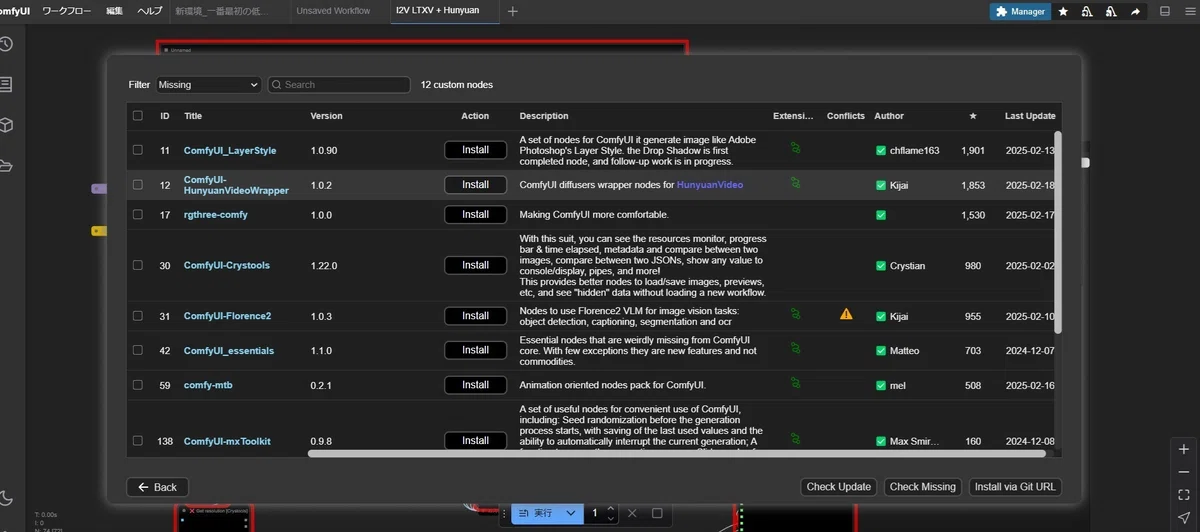Click the square stop icon in run toolbar
This screenshot has width=1200, height=532.
tap(657, 513)
